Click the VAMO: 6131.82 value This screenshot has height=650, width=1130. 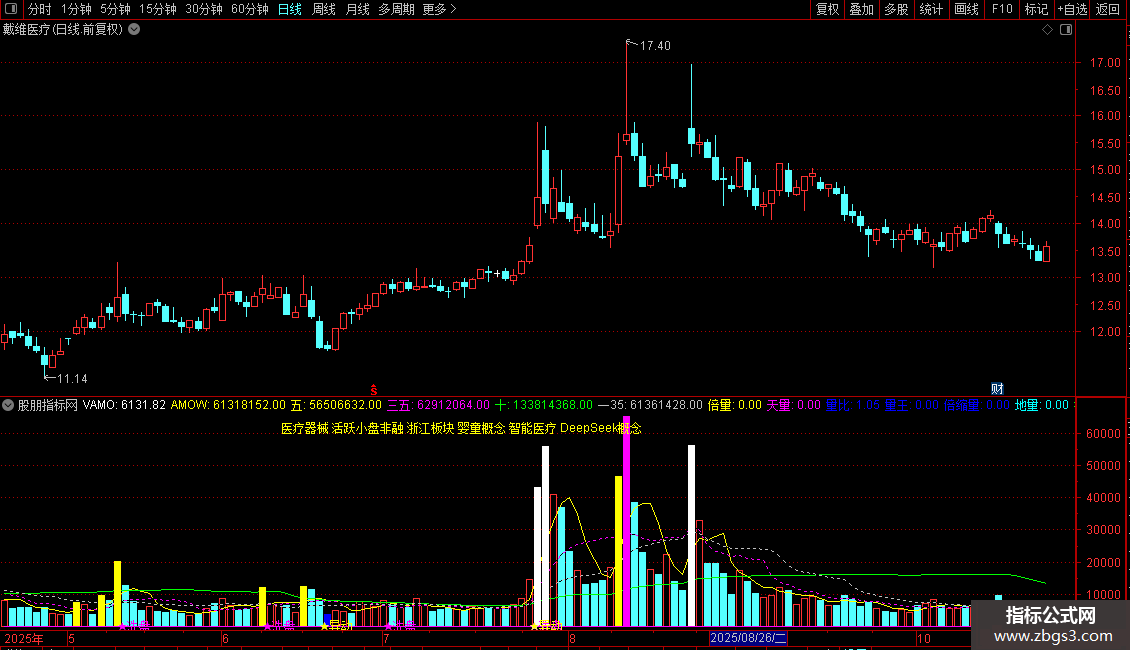coord(124,405)
